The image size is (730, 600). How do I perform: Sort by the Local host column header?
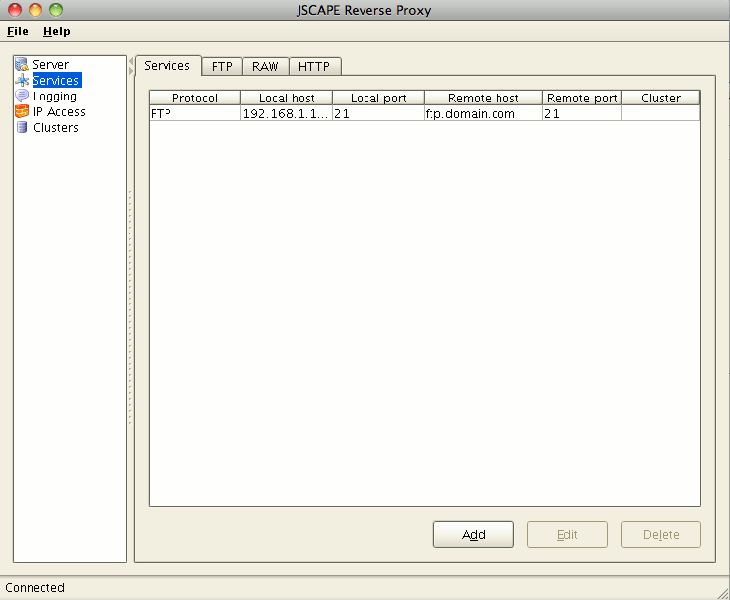click(287, 98)
